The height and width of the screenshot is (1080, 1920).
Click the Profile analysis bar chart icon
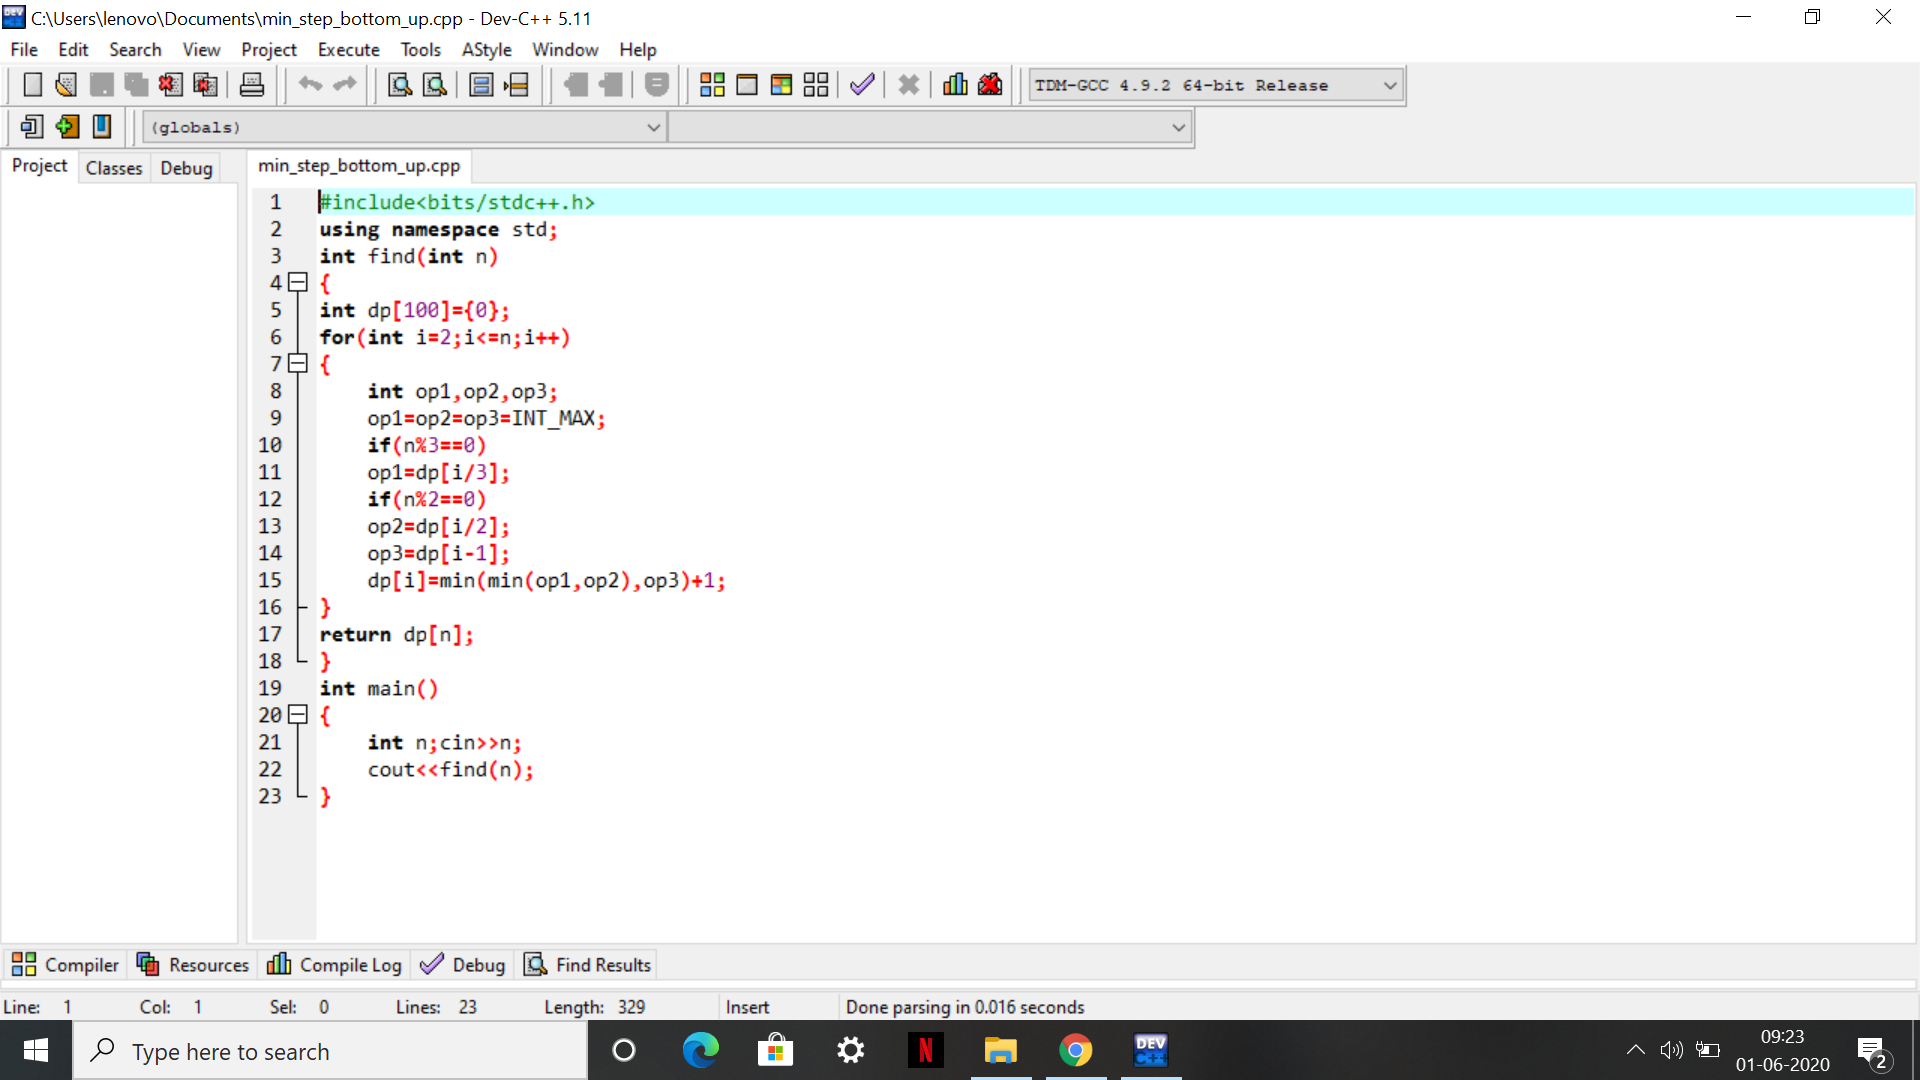pos(955,85)
